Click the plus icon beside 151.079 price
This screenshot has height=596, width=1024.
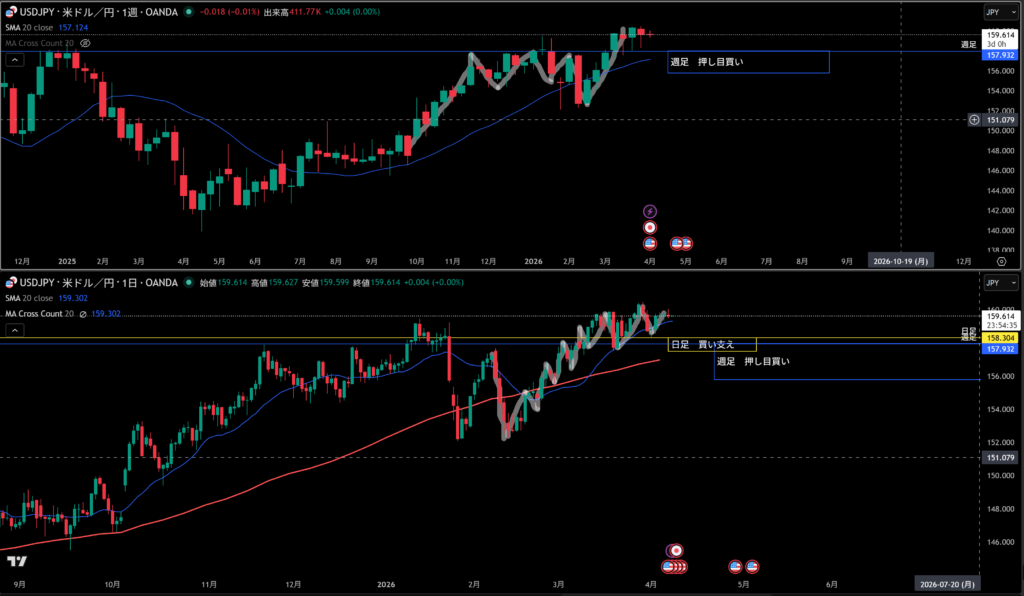tap(974, 120)
